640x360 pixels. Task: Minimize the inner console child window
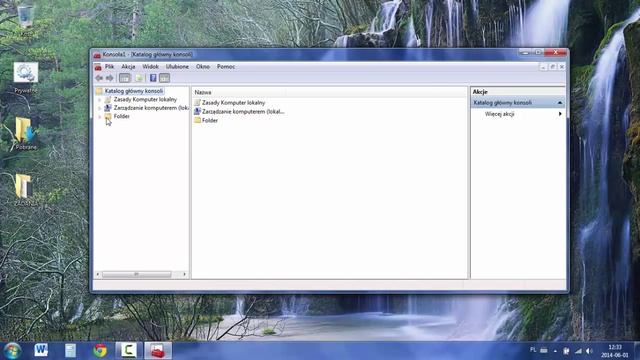[543, 67]
